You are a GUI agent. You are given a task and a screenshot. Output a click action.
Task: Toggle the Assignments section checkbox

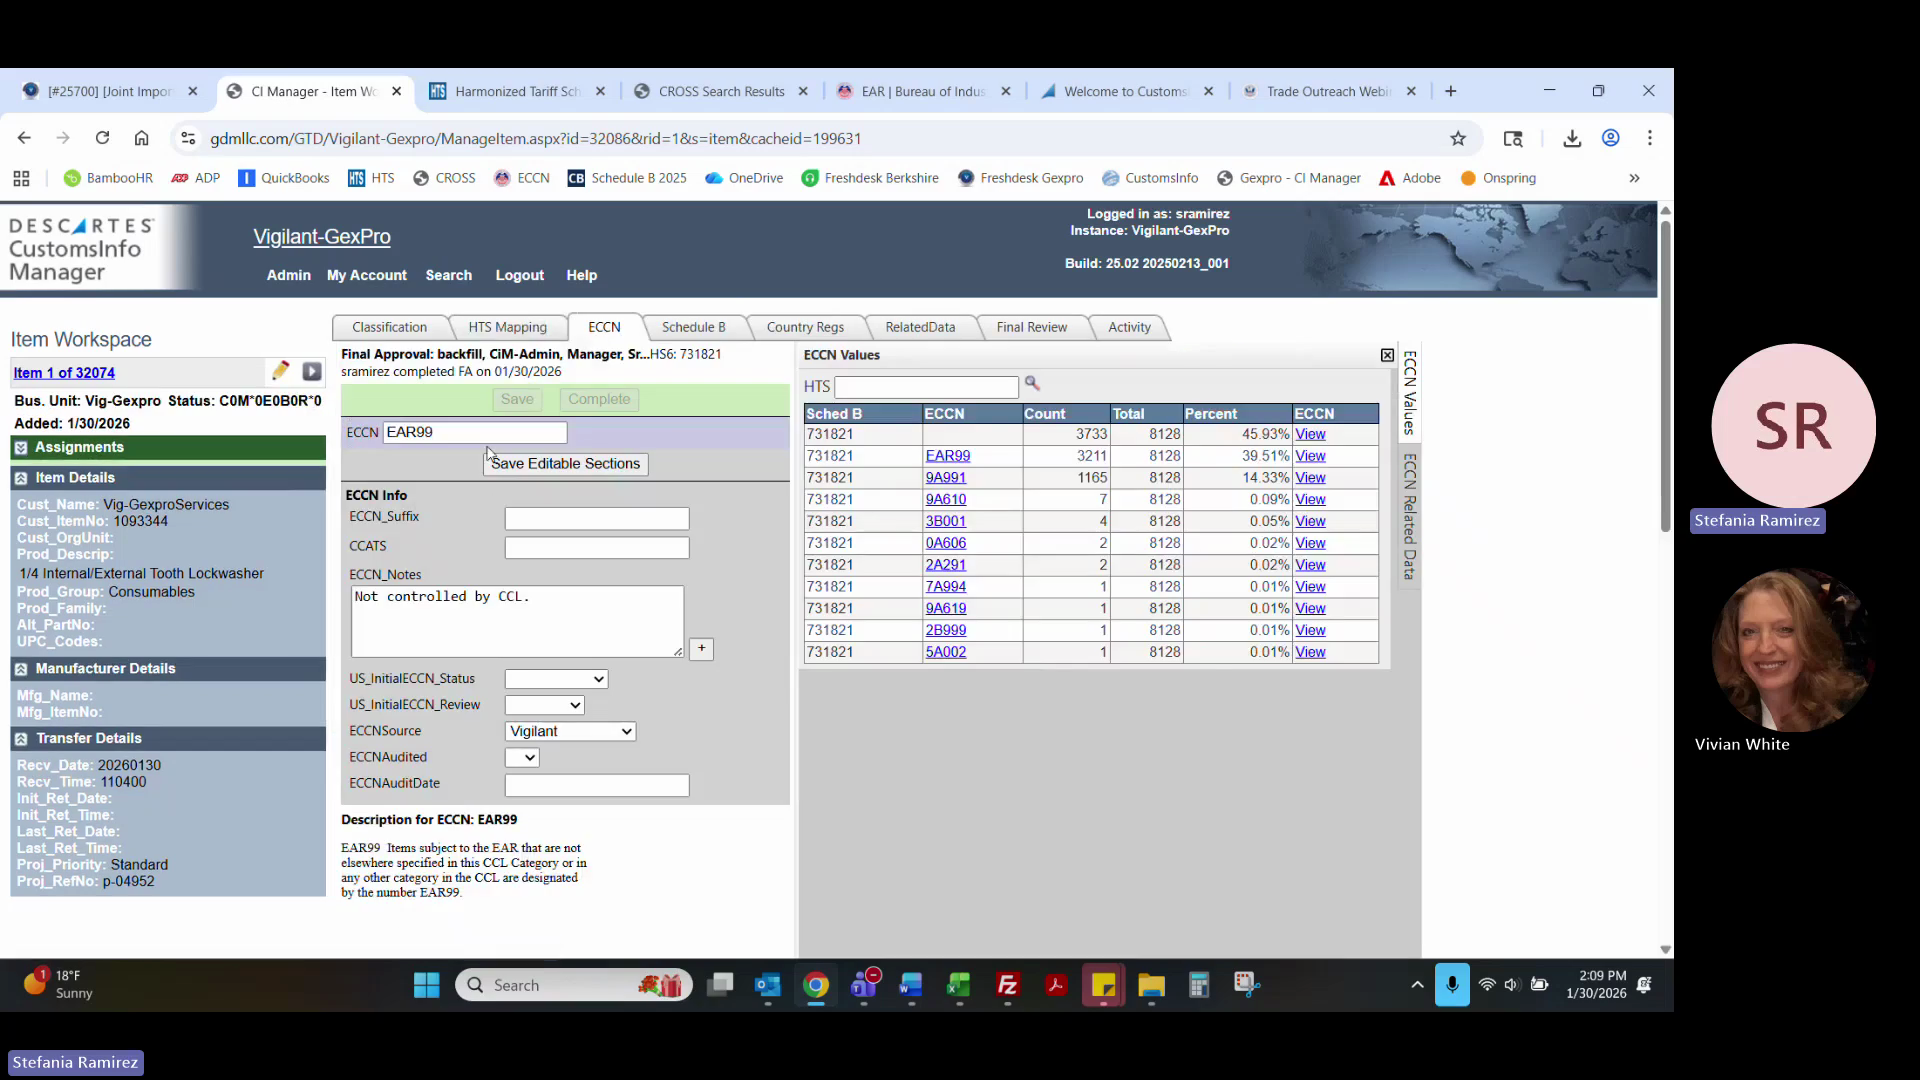[x=21, y=448]
